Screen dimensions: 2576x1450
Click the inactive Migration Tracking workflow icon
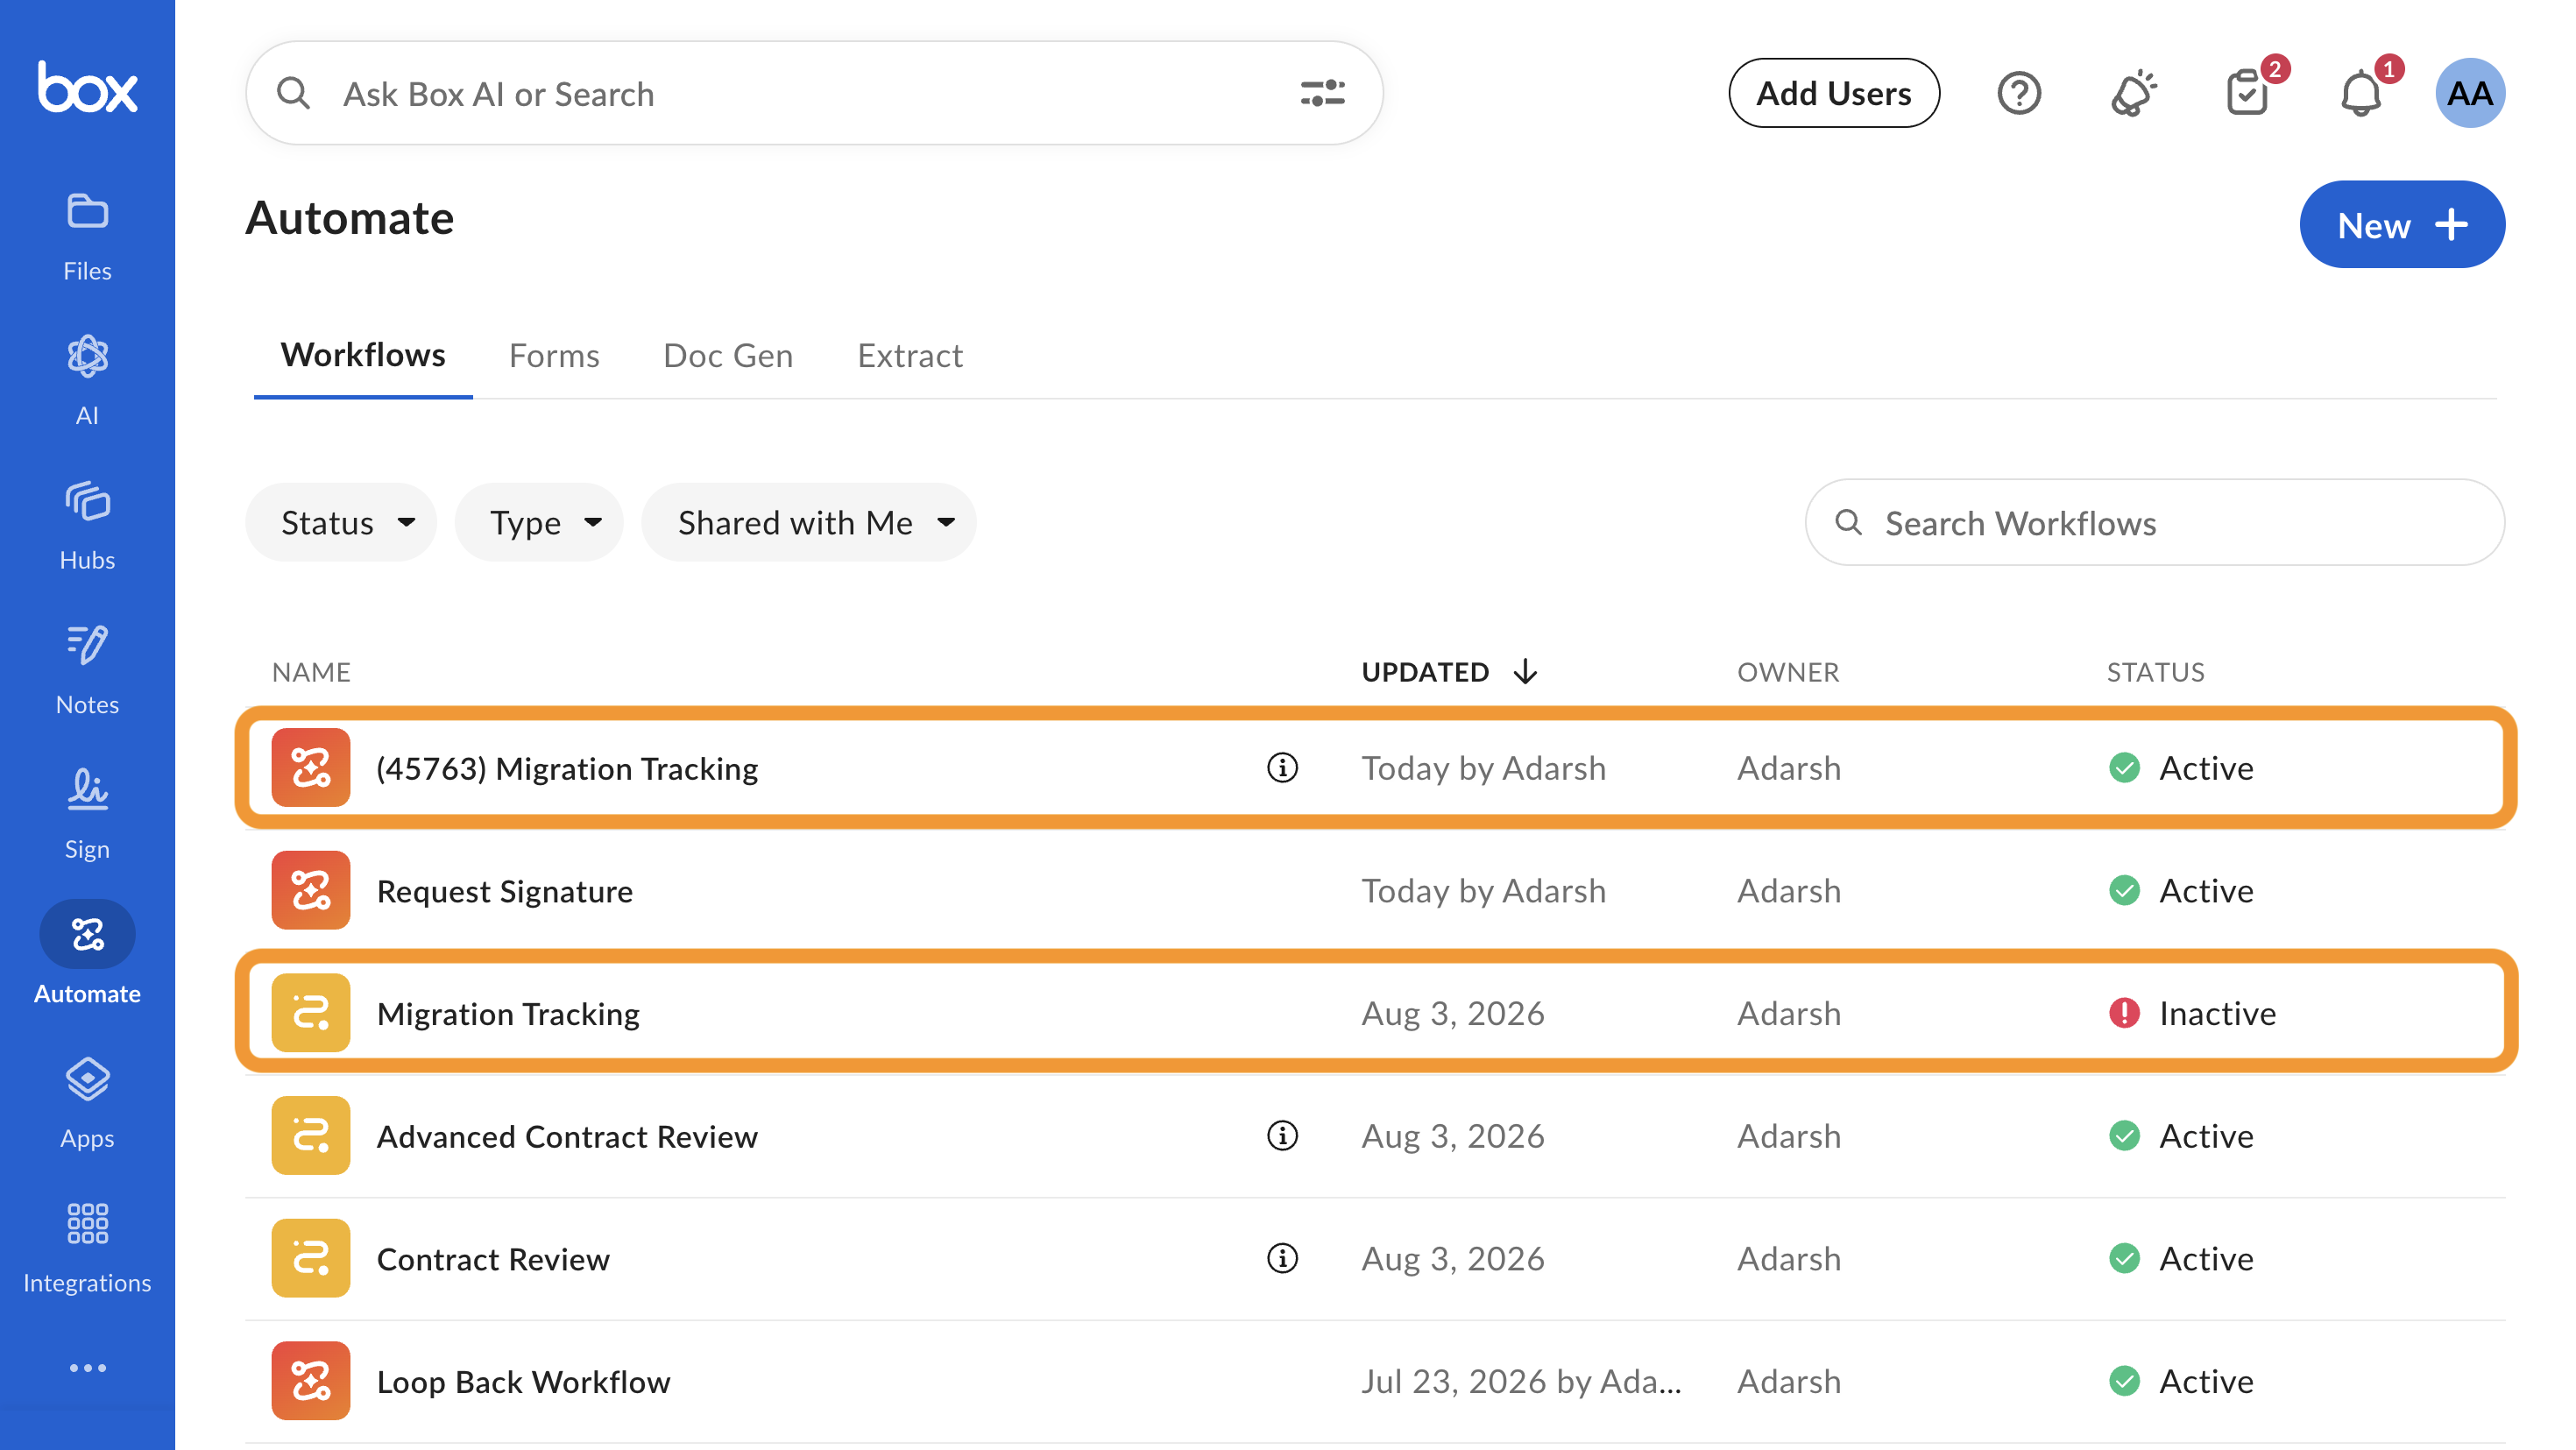[311, 1013]
